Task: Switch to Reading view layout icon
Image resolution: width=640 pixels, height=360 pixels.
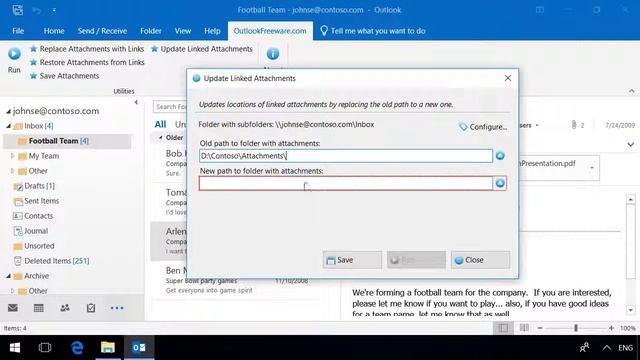Action: click(x=524, y=328)
